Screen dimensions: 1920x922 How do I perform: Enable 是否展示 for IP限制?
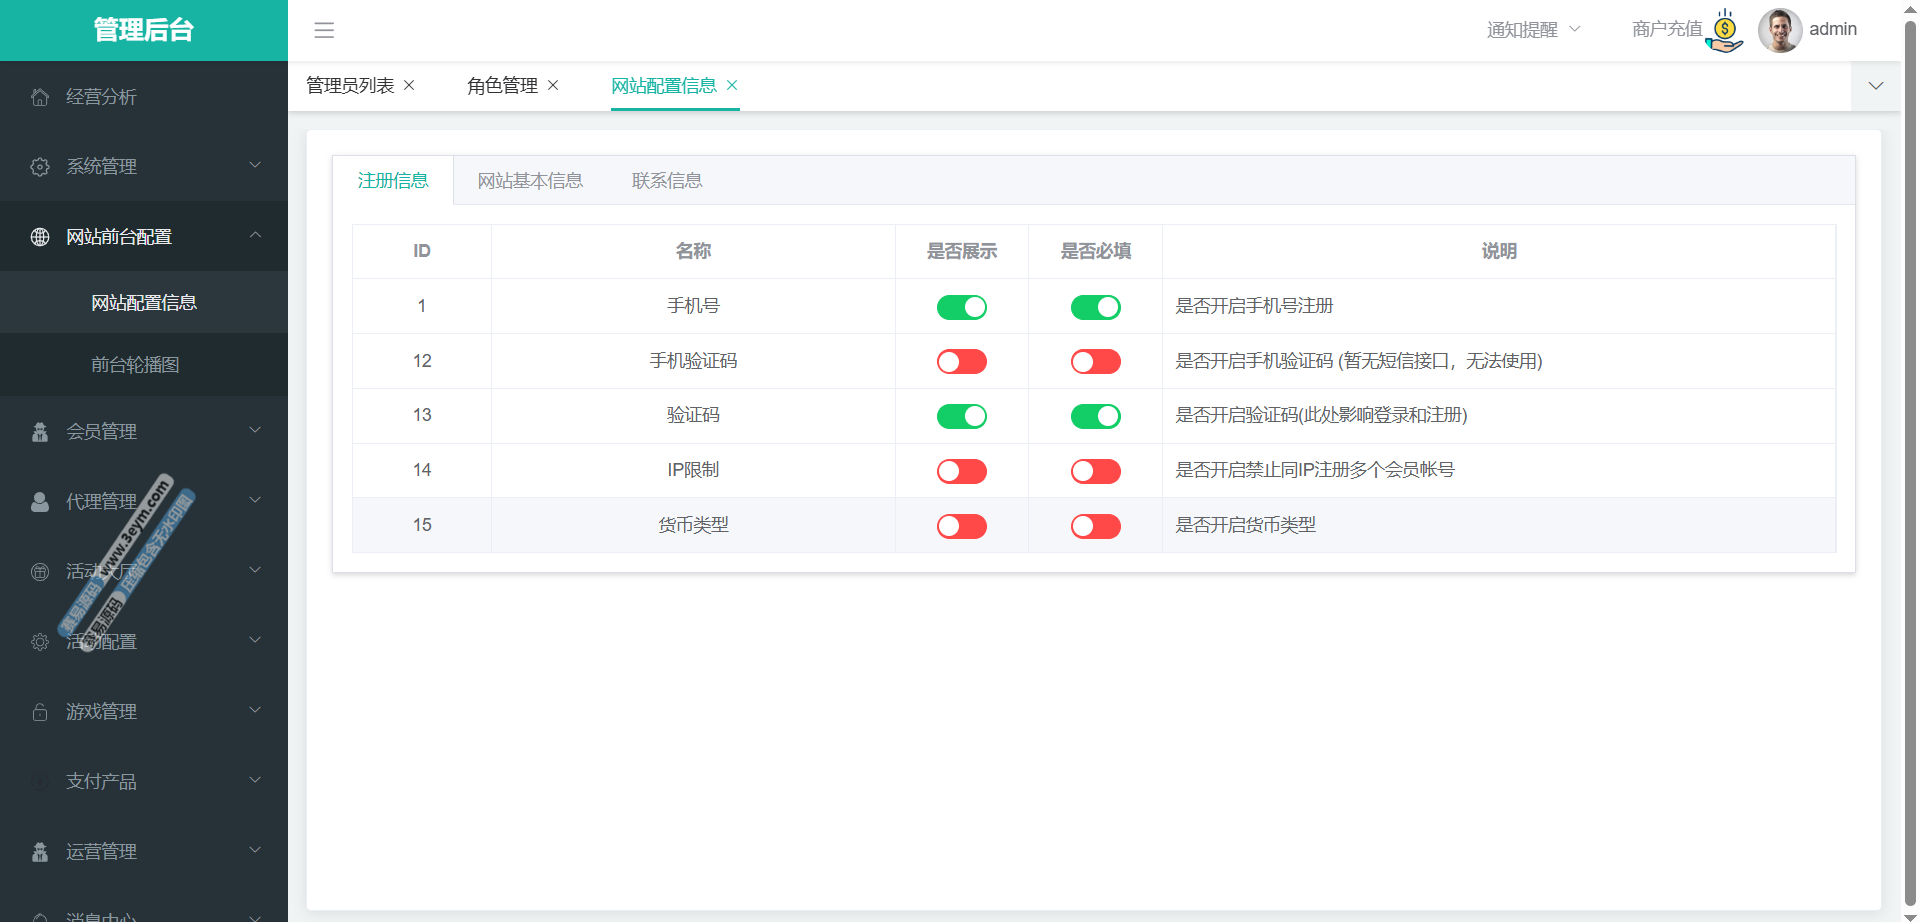pyautogui.click(x=961, y=471)
